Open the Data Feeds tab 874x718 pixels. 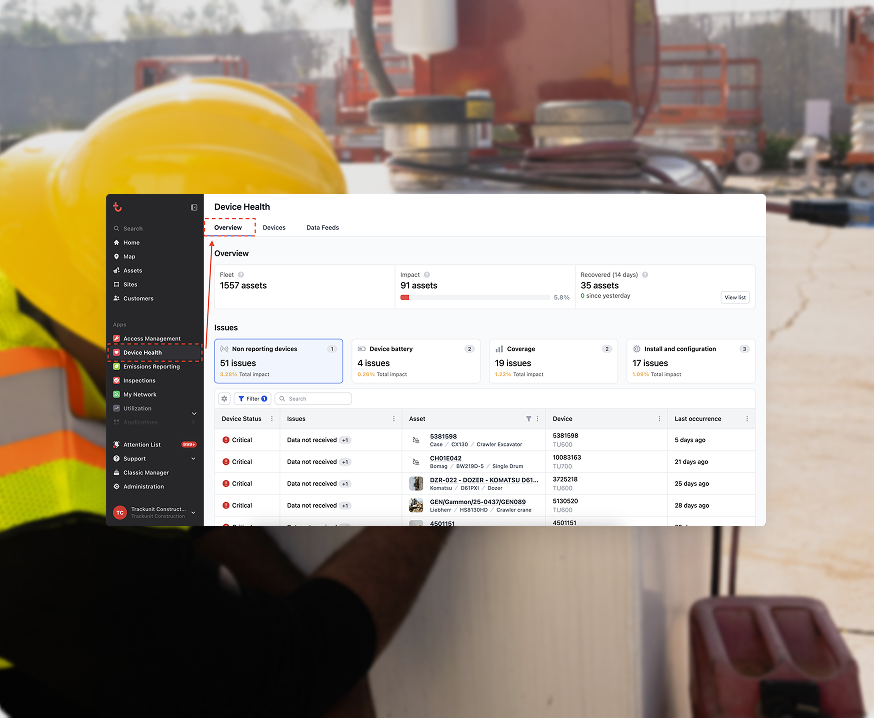point(322,227)
